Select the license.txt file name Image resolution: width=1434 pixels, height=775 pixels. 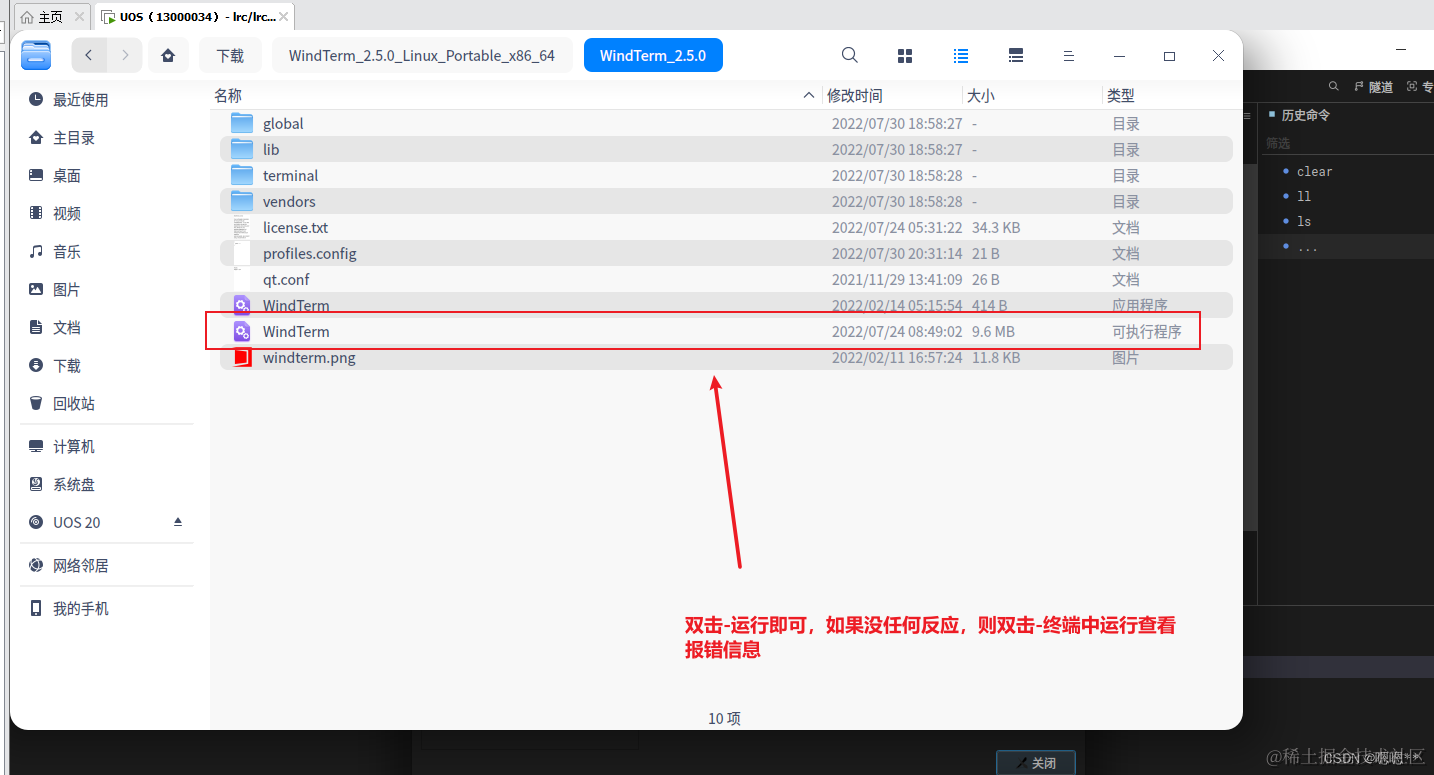click(x=295, y=227)
